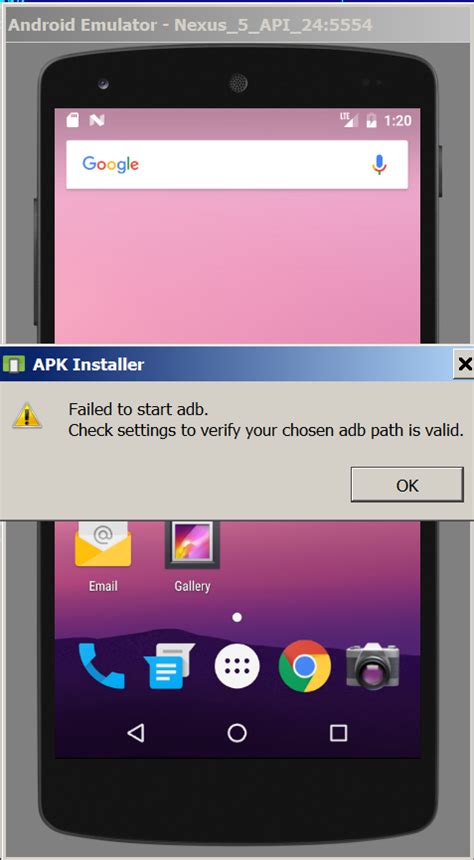
Task: Open the Email app
Action: tap(103, 556)
